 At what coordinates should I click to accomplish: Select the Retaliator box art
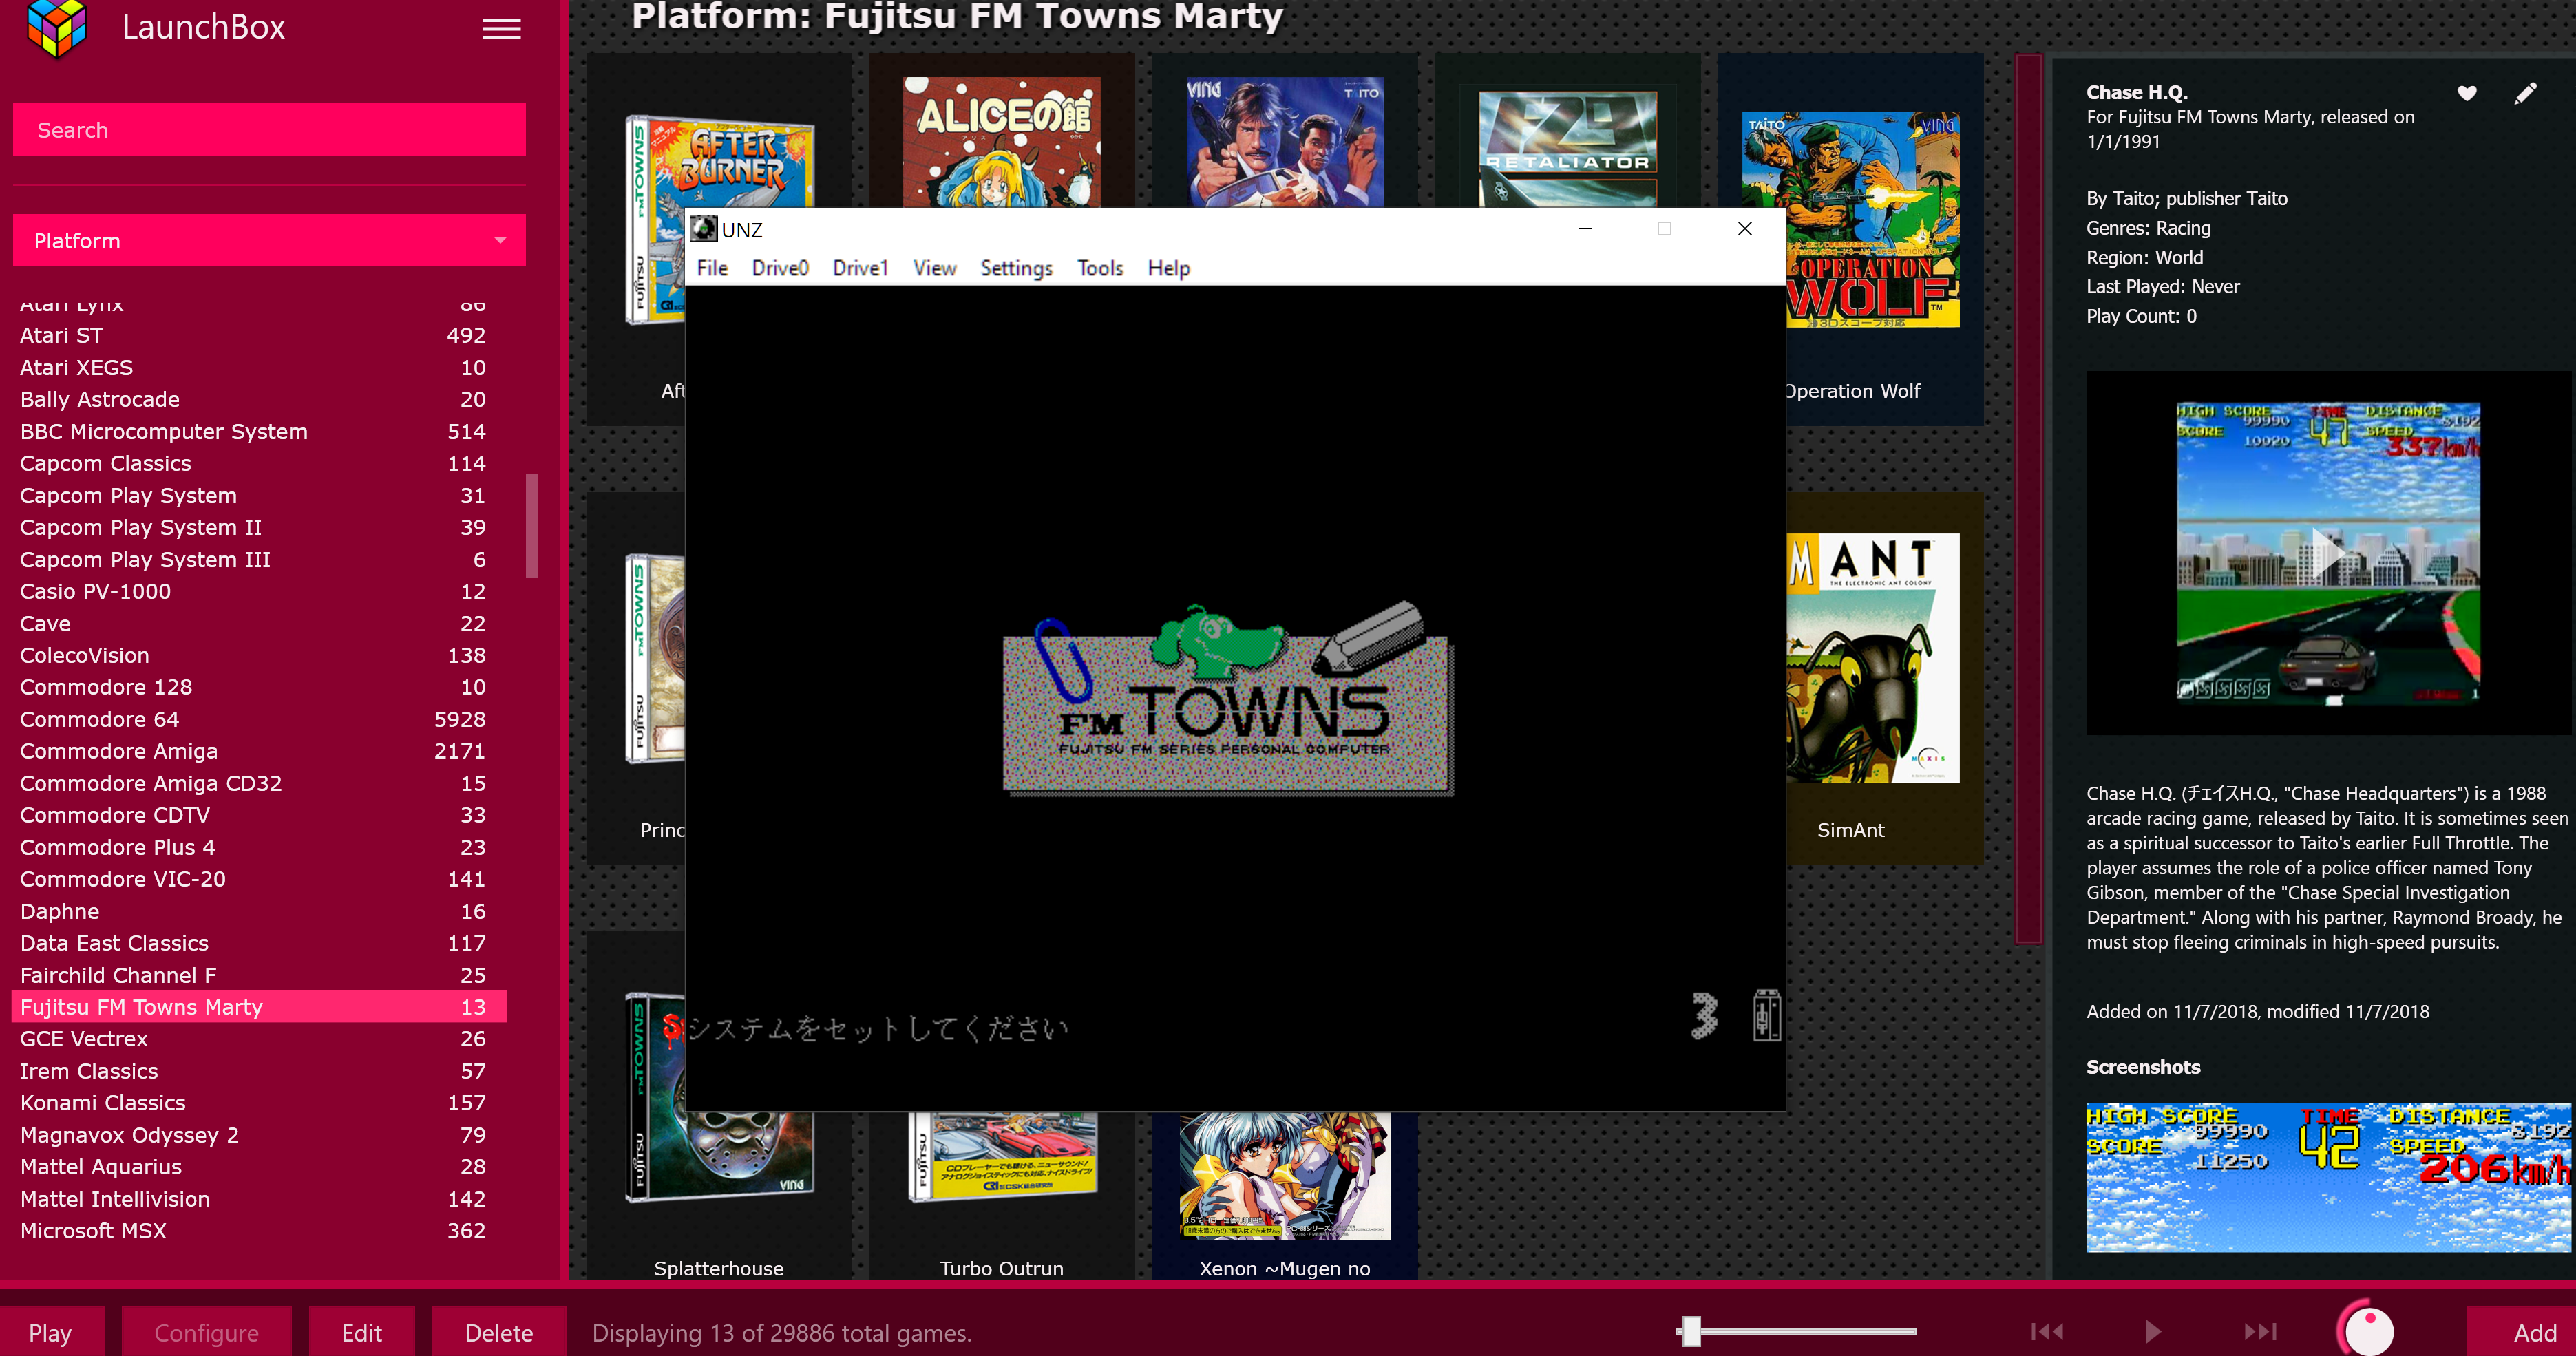(1567, 149)
